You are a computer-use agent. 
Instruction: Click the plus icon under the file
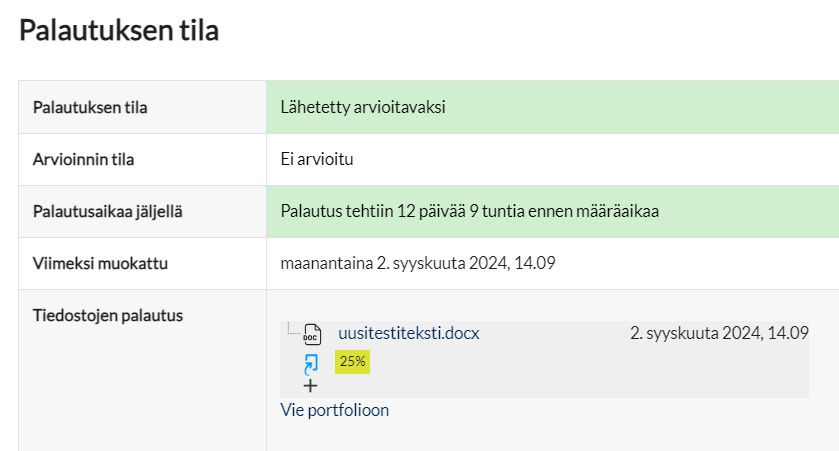[310, 385]
